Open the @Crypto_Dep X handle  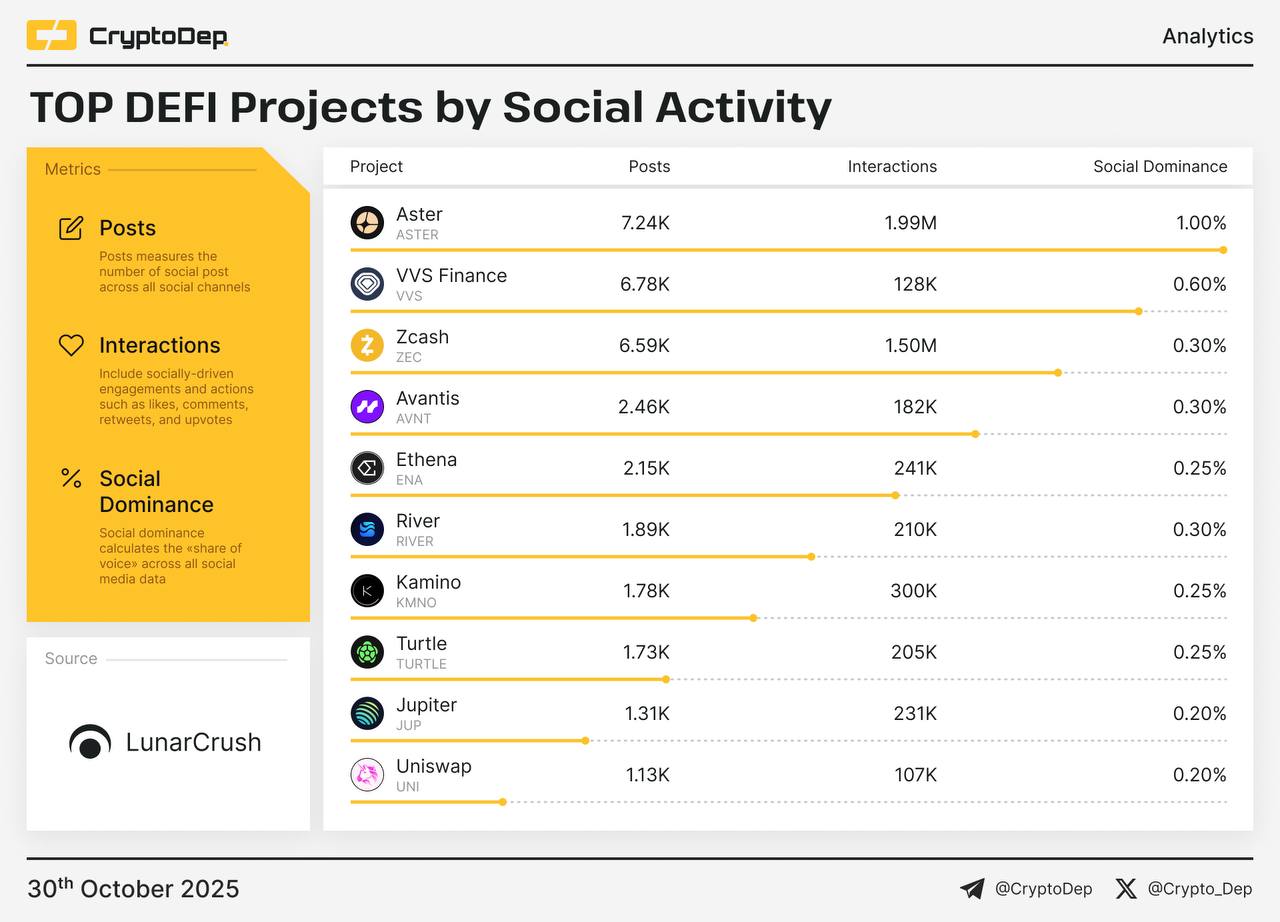(1199, 889)
